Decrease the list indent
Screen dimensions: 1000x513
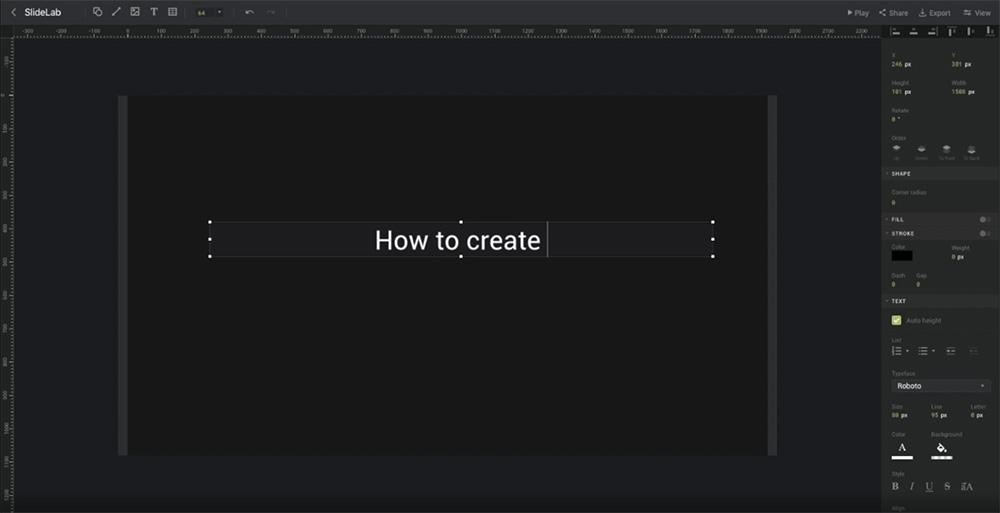pyautogui.click(x=950, y=351)
